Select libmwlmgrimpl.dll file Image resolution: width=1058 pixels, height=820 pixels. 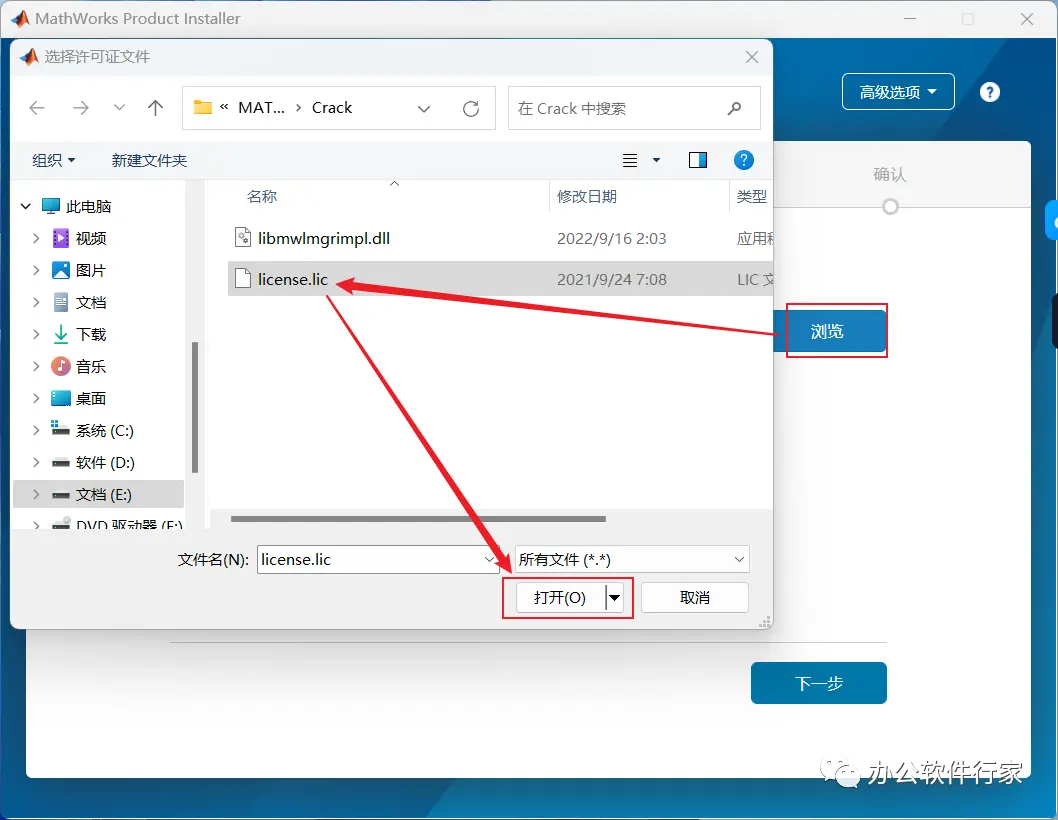[x=324, y=238]
